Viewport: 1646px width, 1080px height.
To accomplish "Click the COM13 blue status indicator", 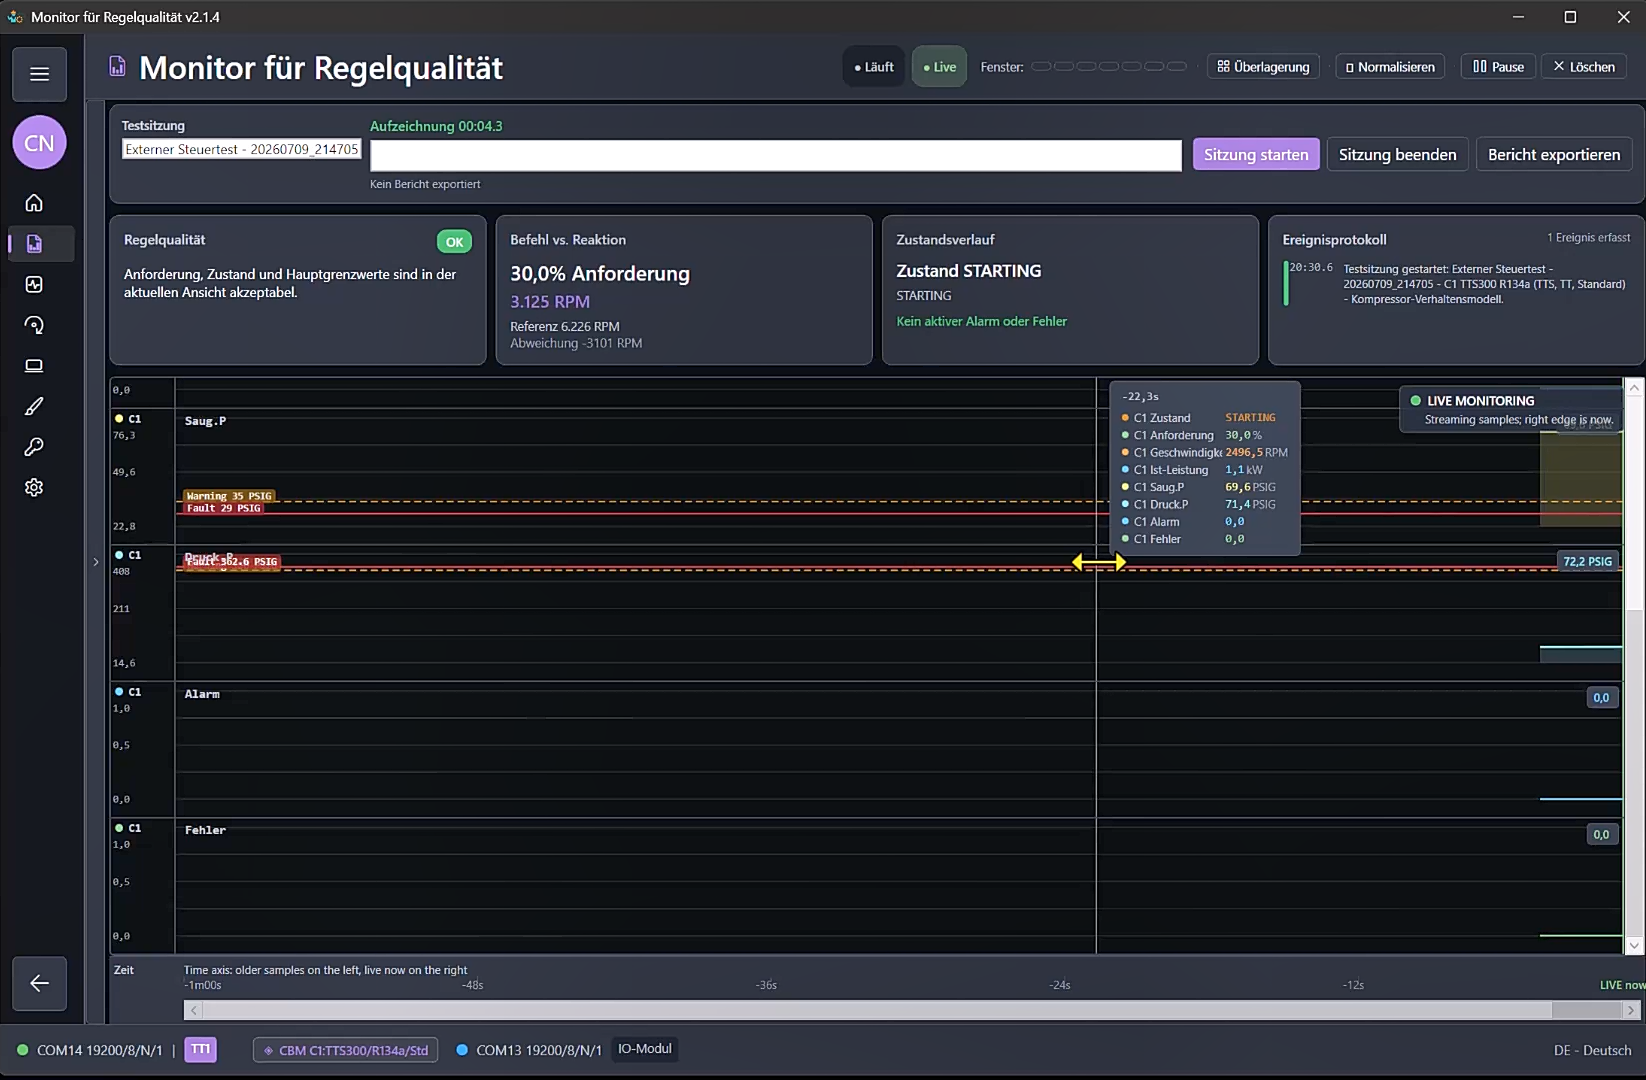I will click(x=462, y=1050).
